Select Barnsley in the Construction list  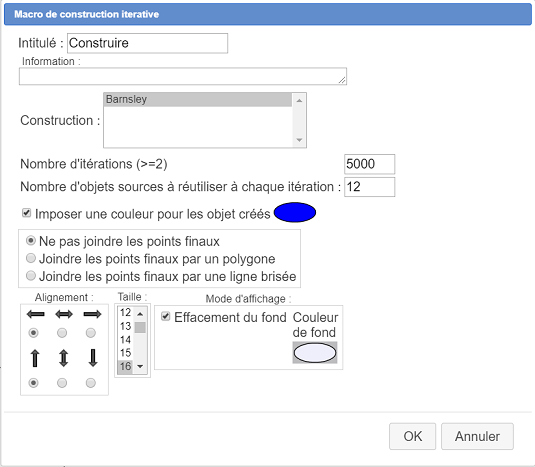tap(198, 100)
